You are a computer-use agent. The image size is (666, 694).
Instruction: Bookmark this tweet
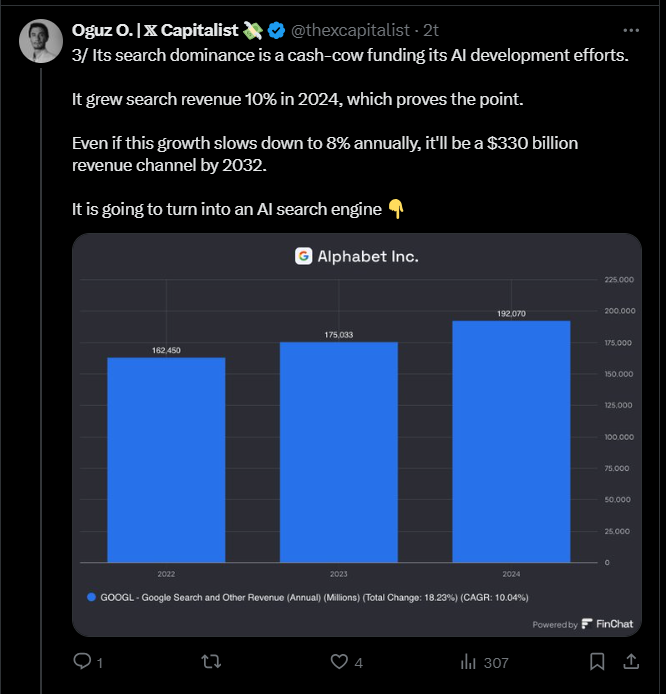coord(597,662)
